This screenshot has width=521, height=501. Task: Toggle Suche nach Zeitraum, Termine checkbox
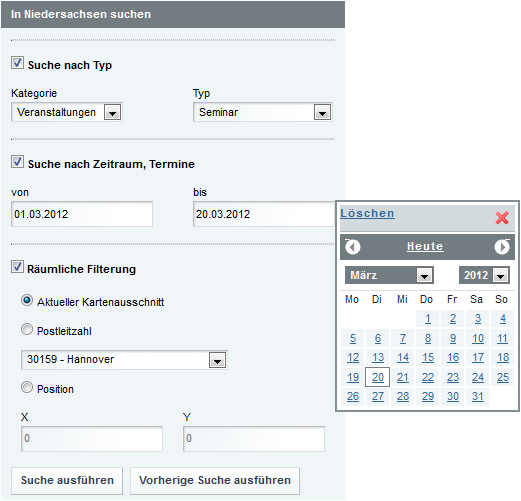coord(17,162)
